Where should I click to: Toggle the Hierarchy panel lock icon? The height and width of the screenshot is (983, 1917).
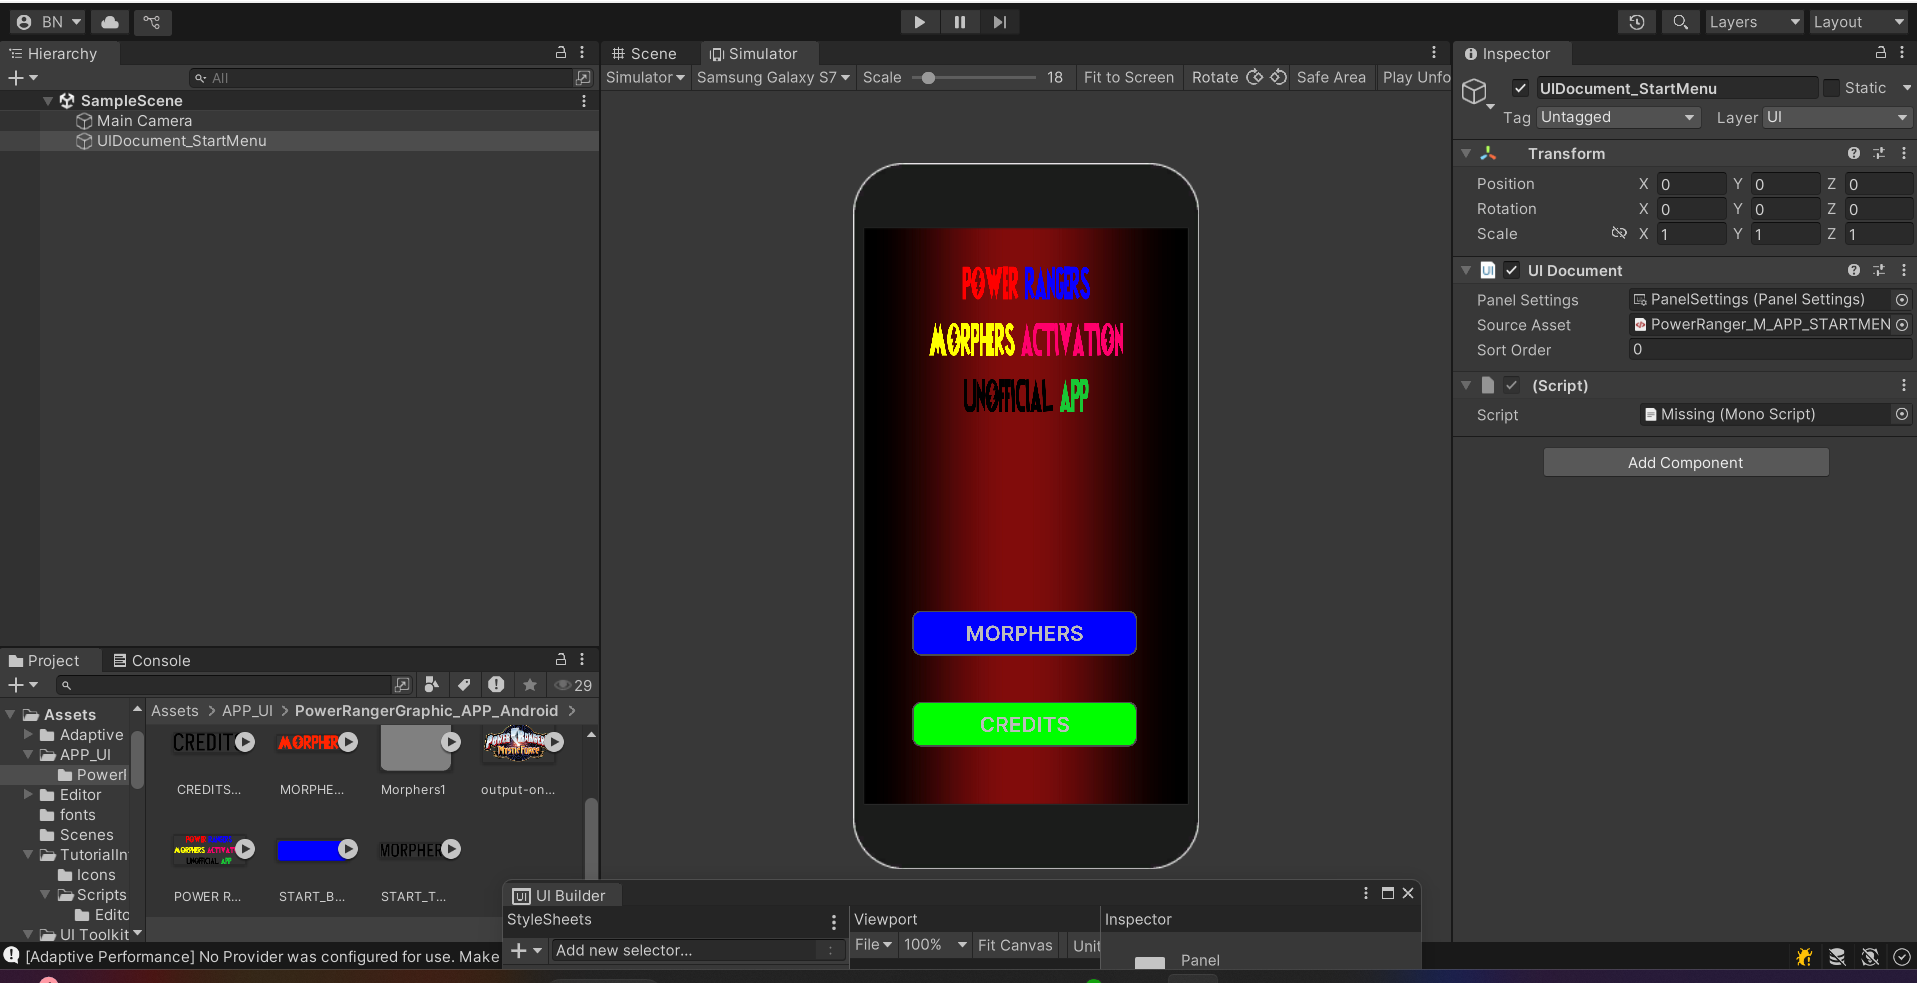coord(561,53)
